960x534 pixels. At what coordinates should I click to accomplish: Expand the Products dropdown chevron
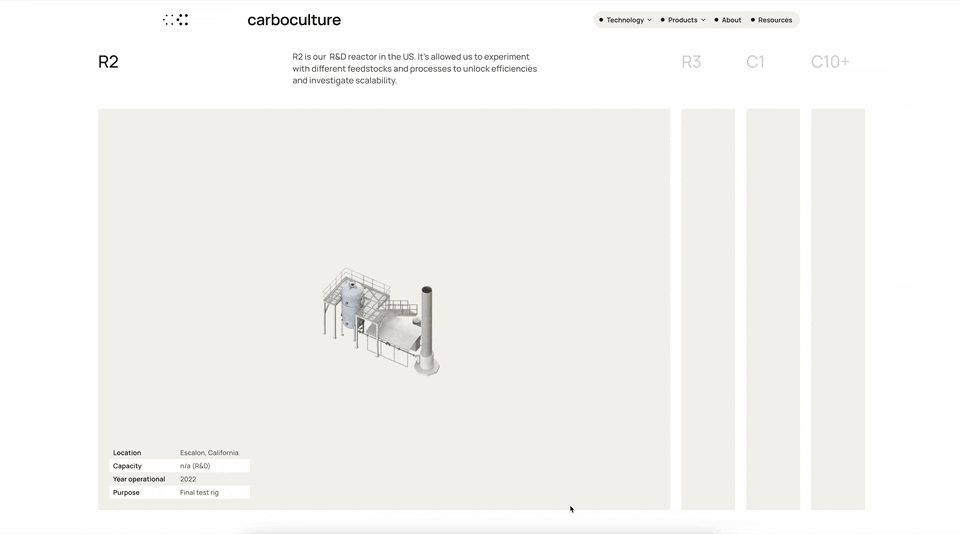tap(703, 20)
